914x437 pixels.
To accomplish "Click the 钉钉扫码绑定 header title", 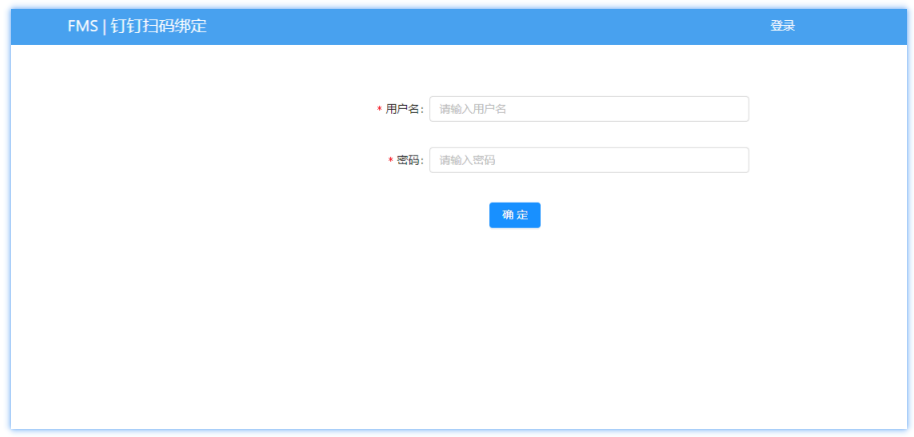I will point(159,26).
